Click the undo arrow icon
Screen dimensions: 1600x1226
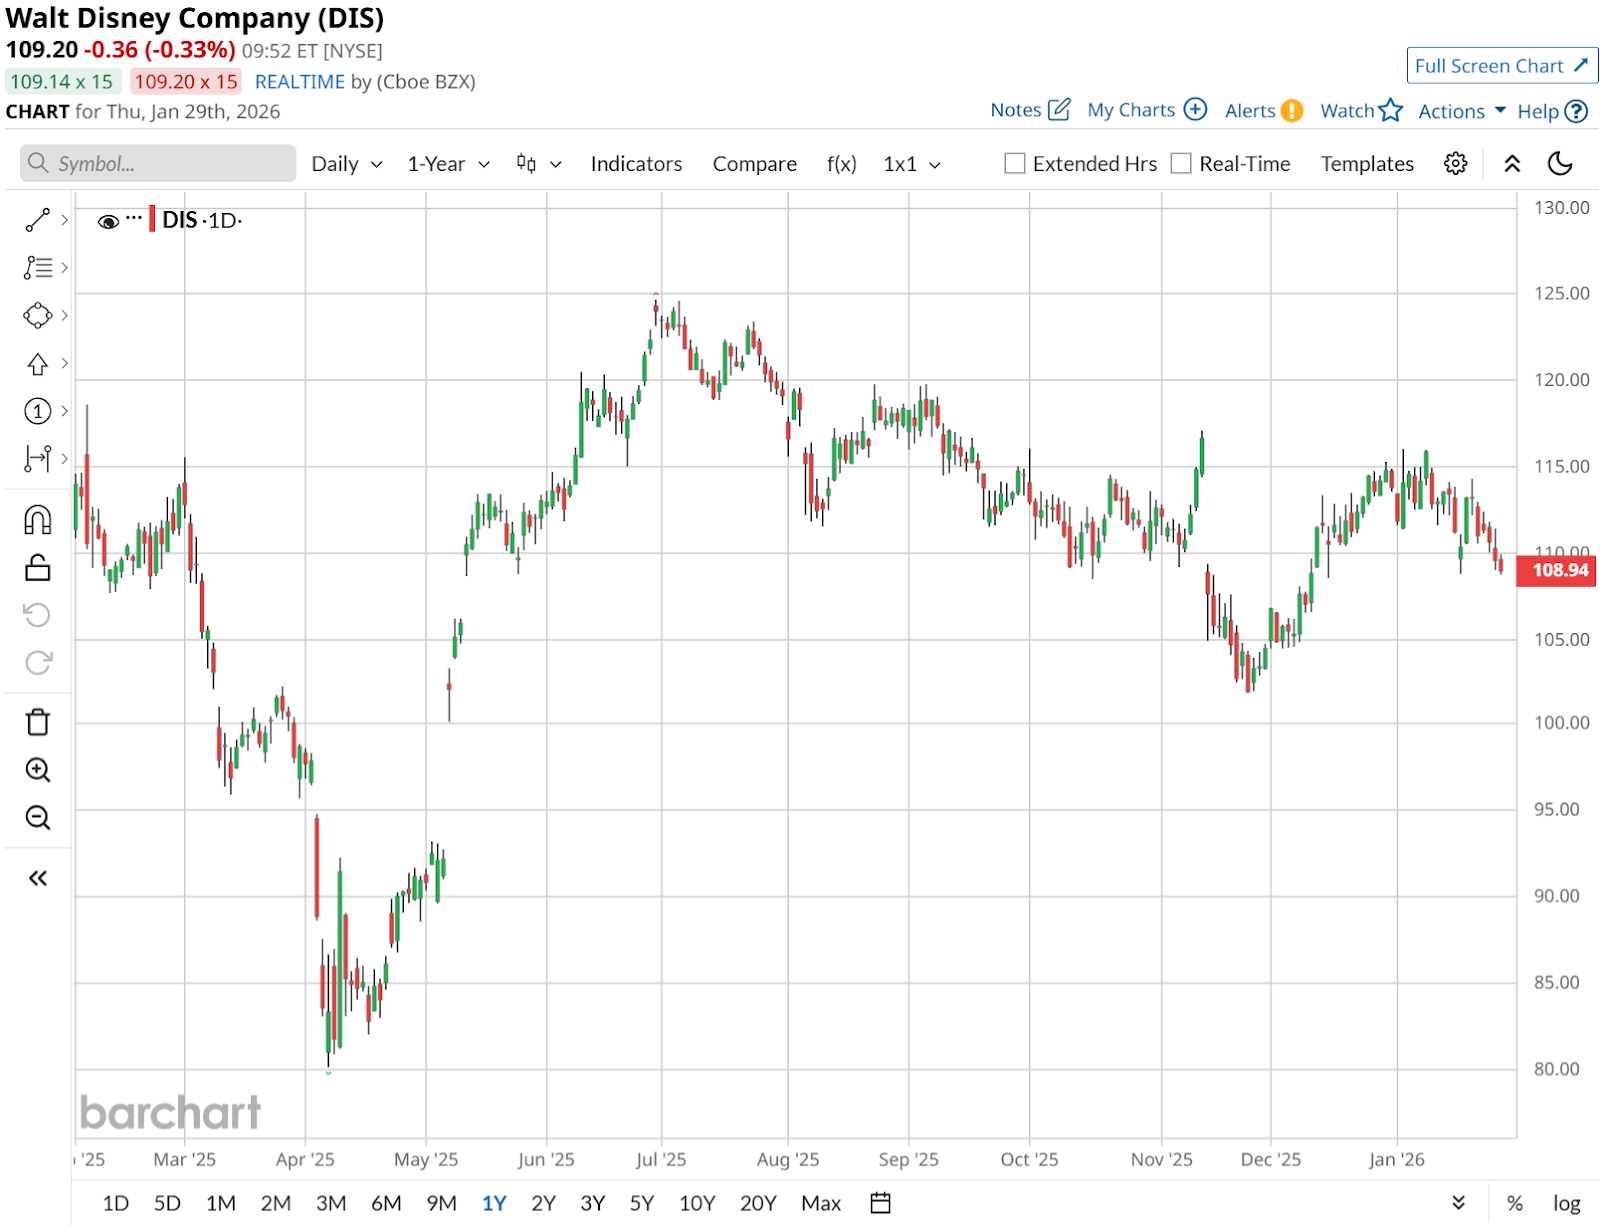pos(38,615)
